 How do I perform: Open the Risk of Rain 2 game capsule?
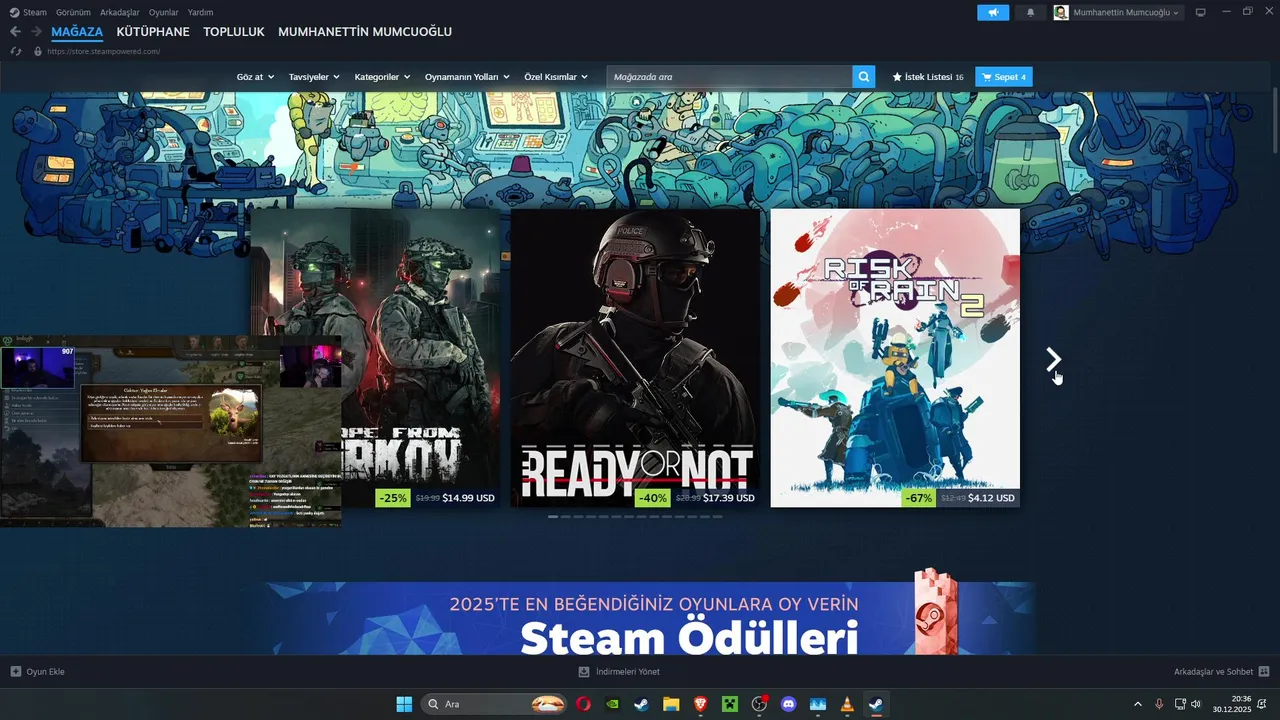(895, 358)
